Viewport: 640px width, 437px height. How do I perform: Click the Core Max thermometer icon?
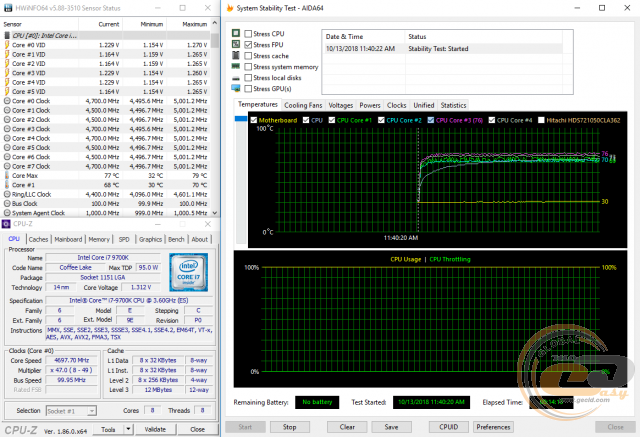tap(7, 175)
